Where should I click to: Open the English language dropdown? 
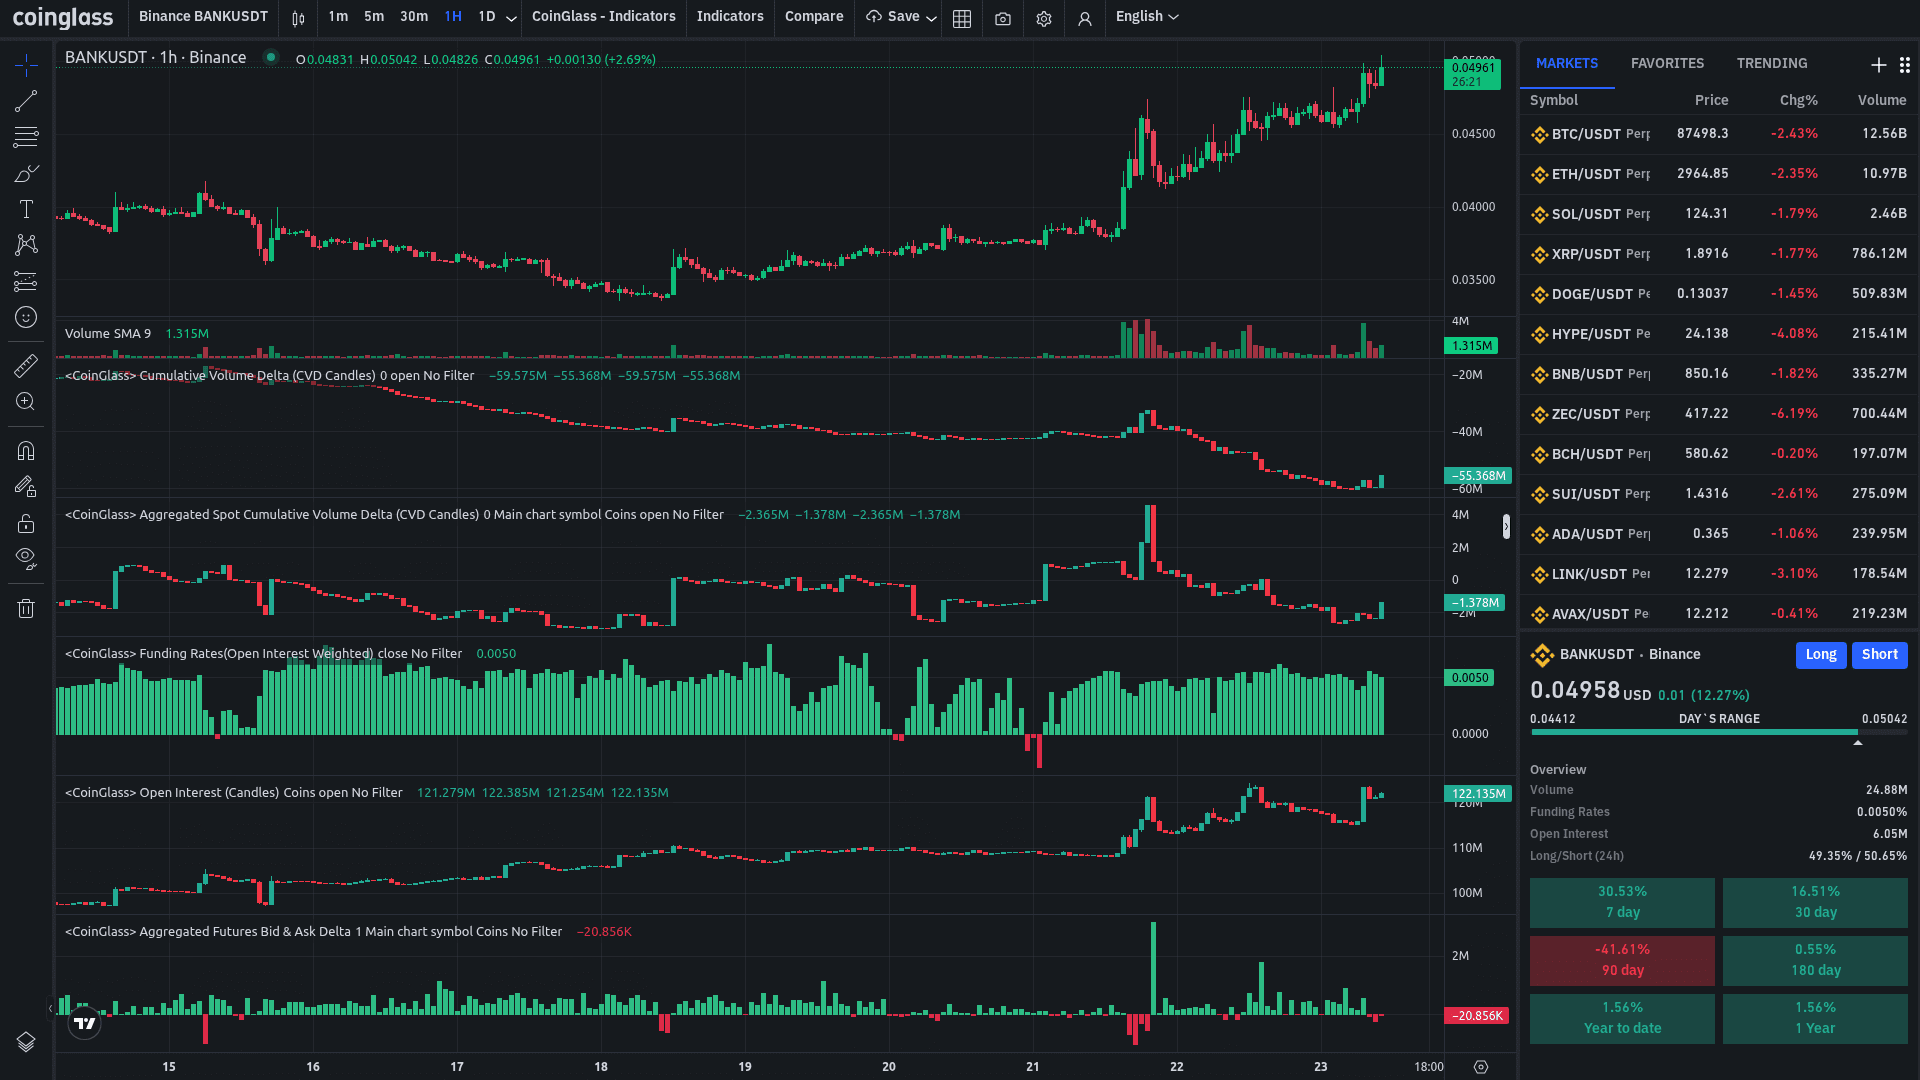coord(1146,17)
